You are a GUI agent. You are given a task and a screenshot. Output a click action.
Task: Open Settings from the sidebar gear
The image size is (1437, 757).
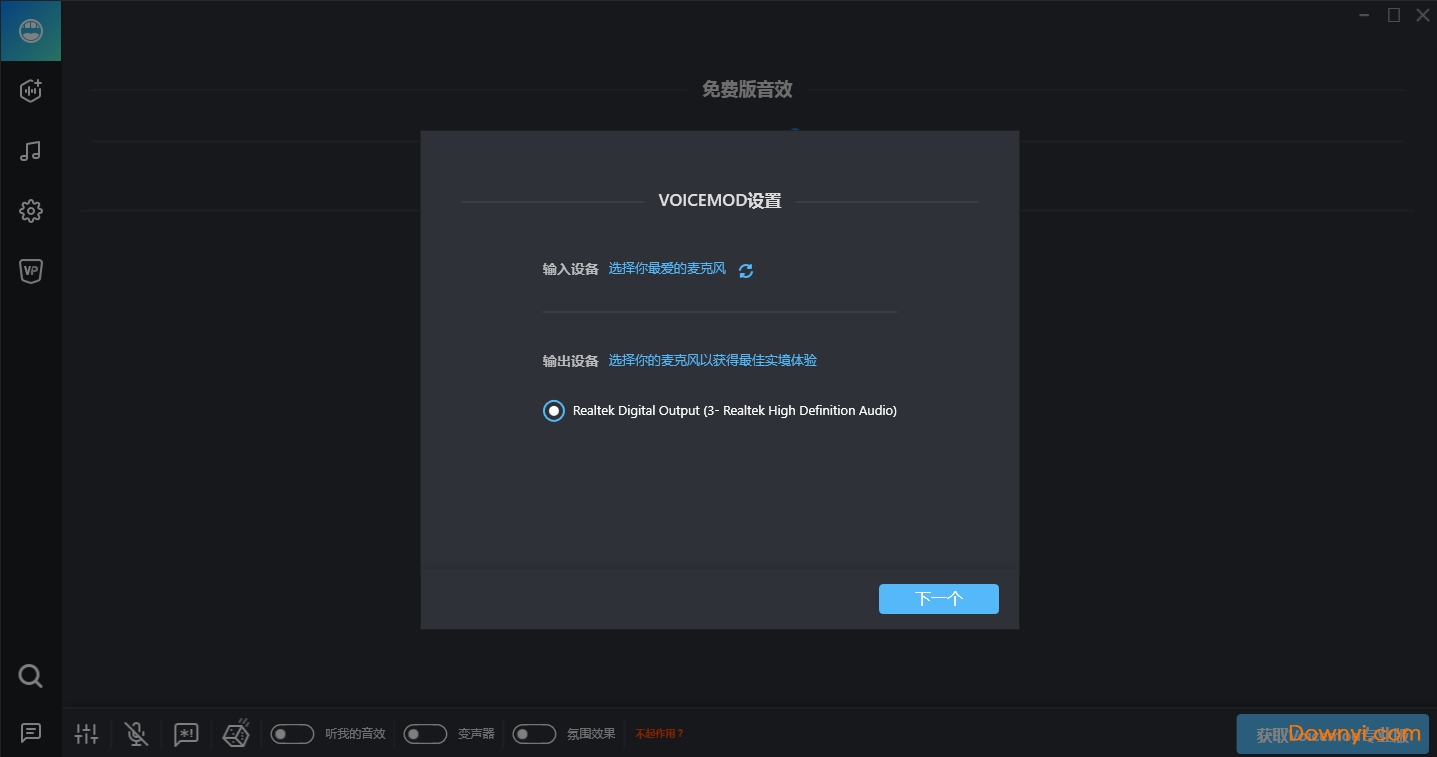pos(30,210)
